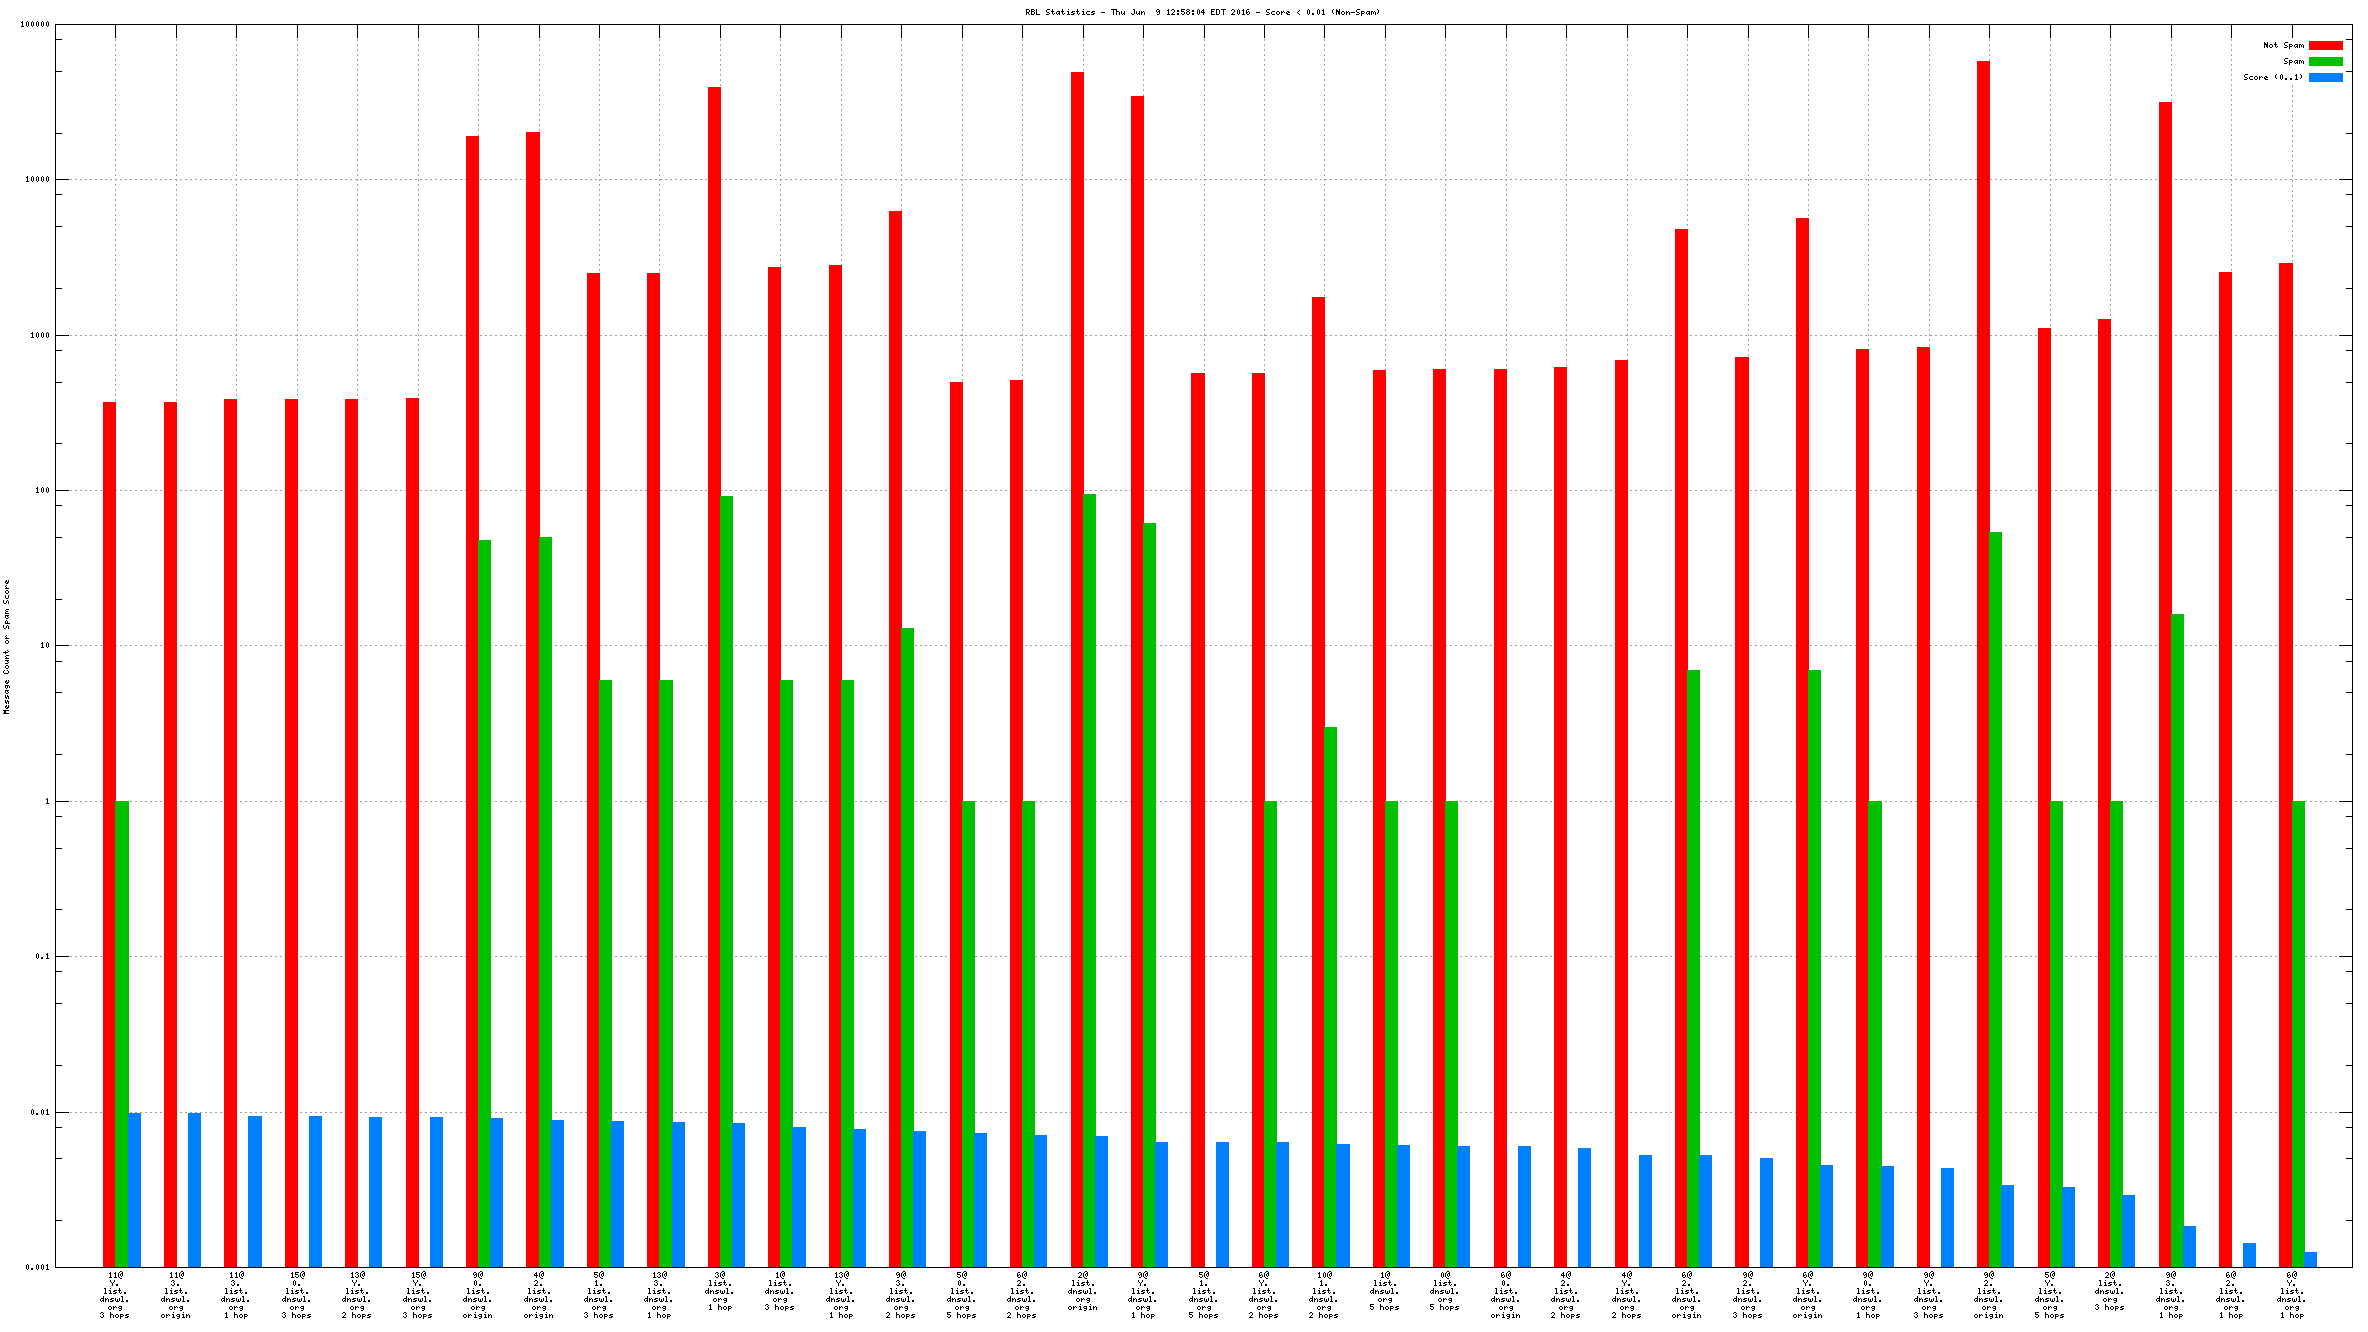2368x1332 pixels.
Task: Select the 'Score (0..1)' legend label text
Action: [2272, 77]
